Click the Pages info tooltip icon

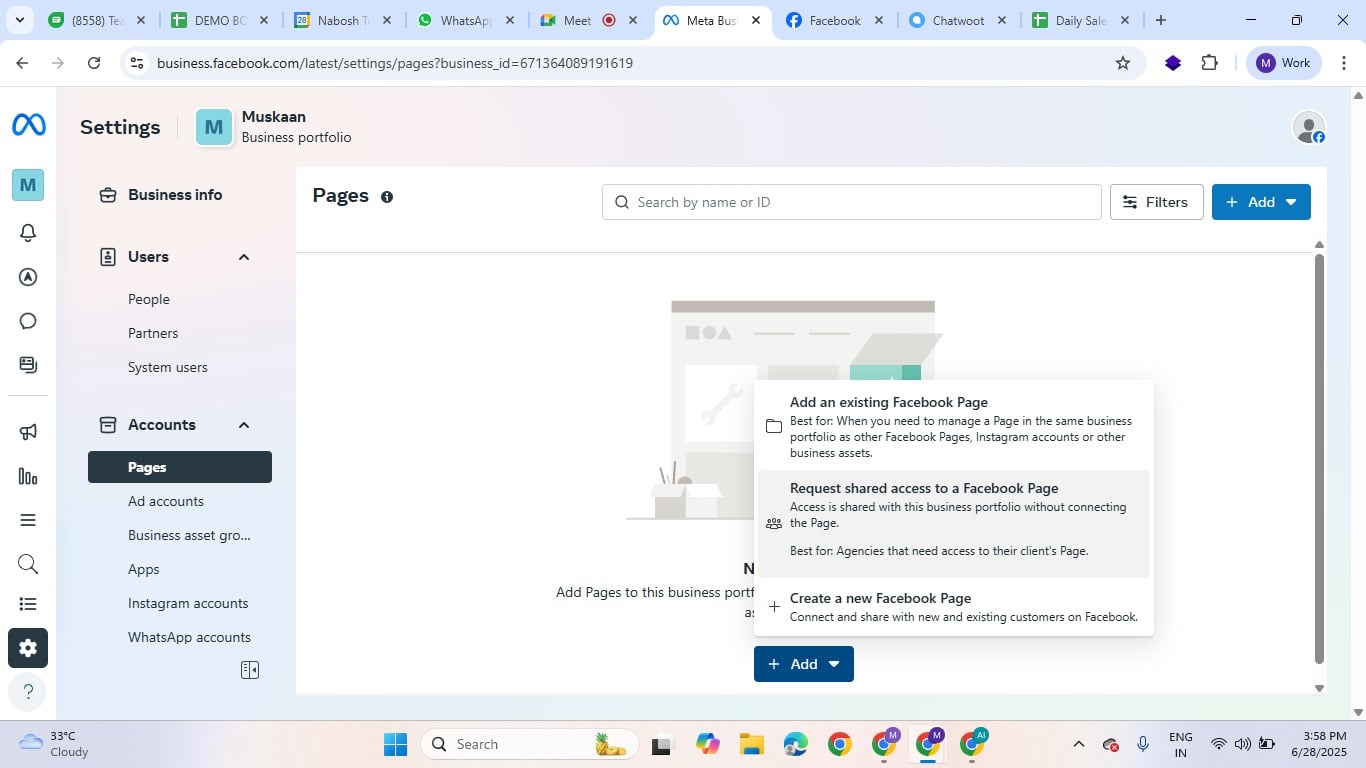[x=386, y=197]
